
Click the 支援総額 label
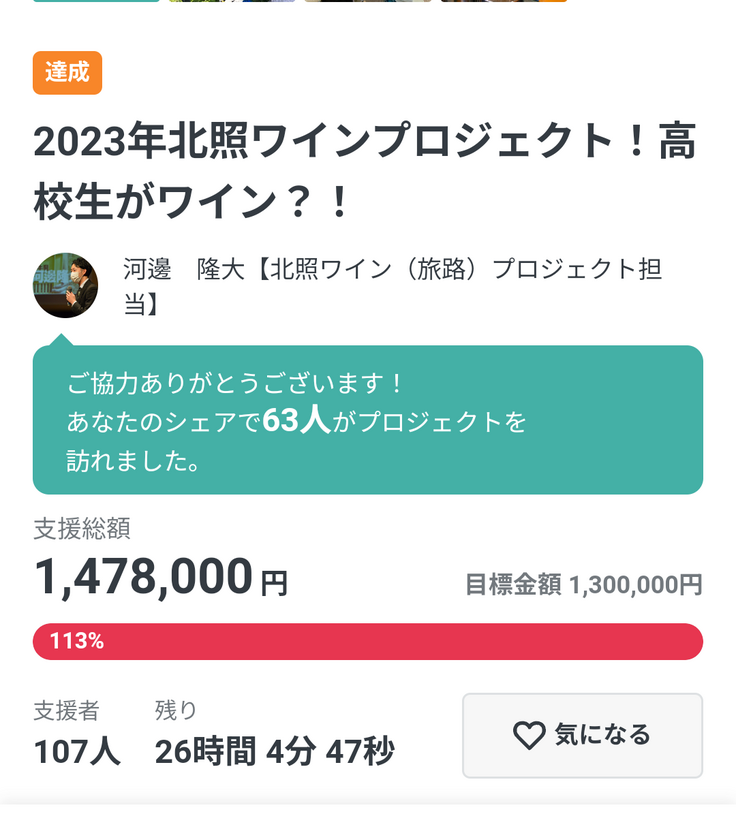82,529
